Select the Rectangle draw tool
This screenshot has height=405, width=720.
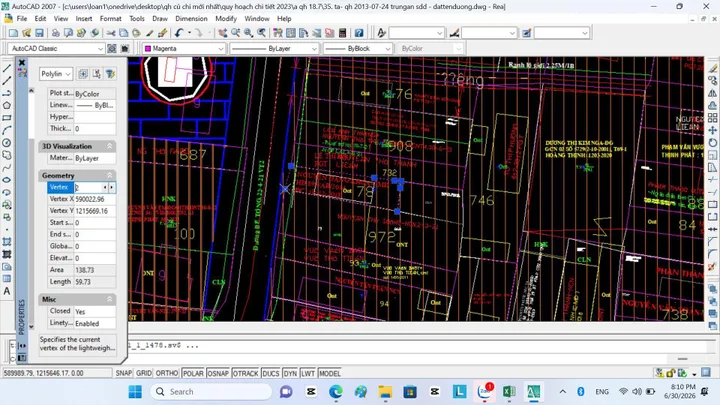(x=7, y=118)
